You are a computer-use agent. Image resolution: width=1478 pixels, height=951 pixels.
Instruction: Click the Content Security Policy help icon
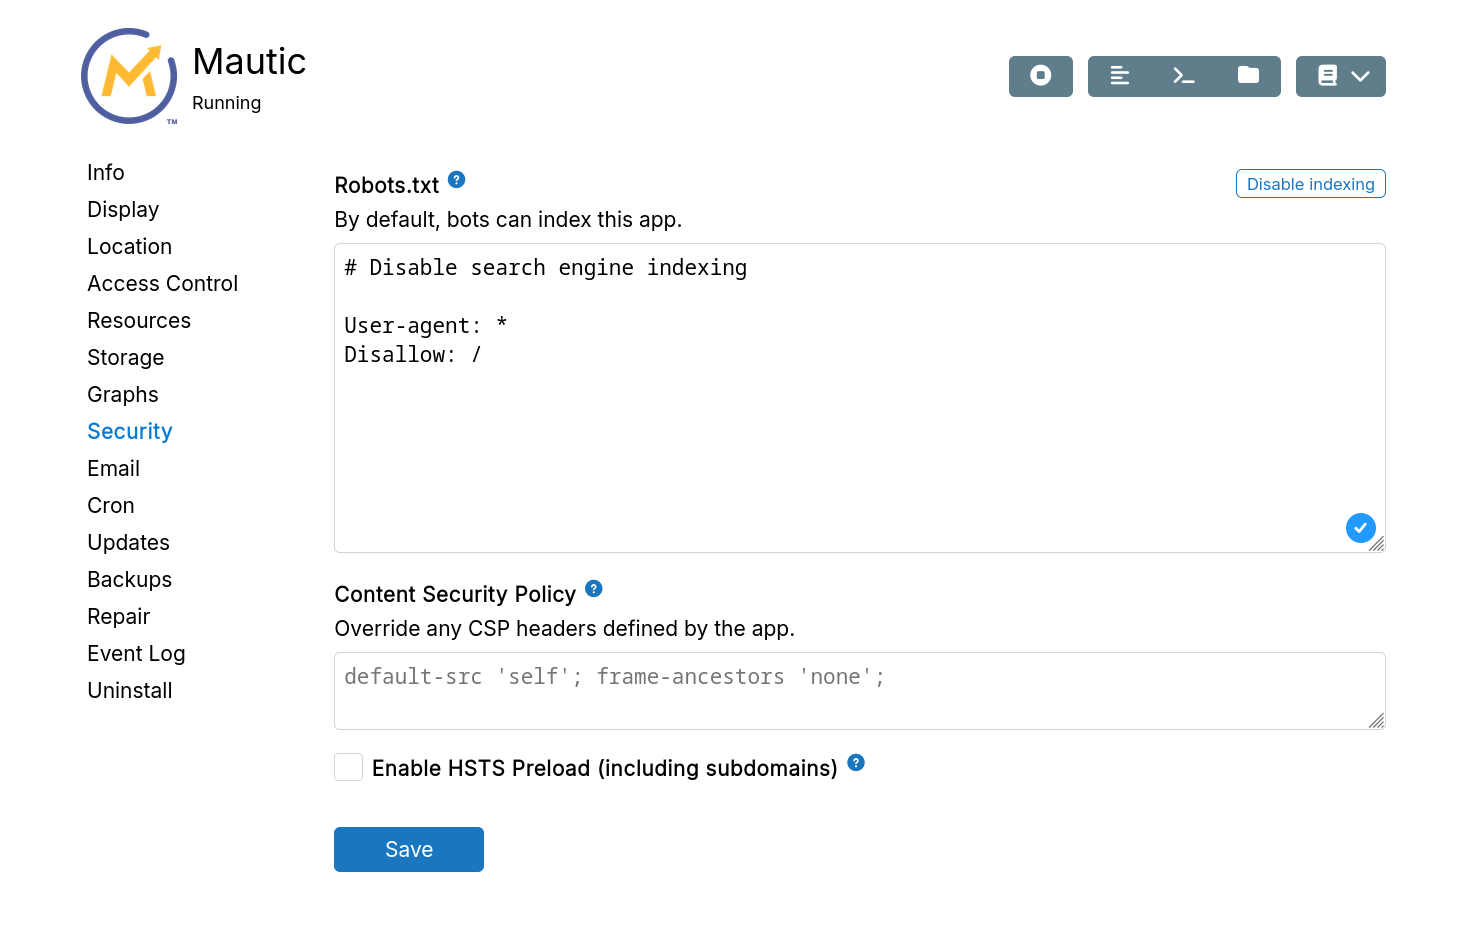593,589
